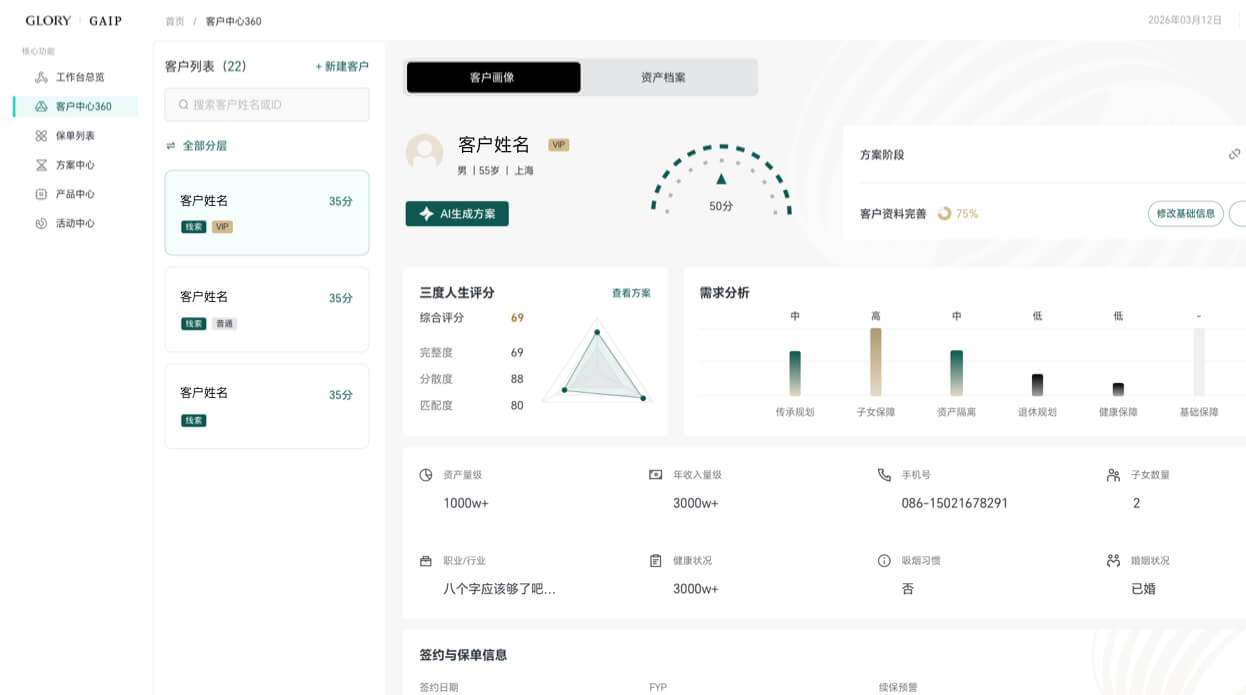The image size is (1246, 695).
Task: Click the 产品中心 sidebar icon
Action: tap(41, 194)
